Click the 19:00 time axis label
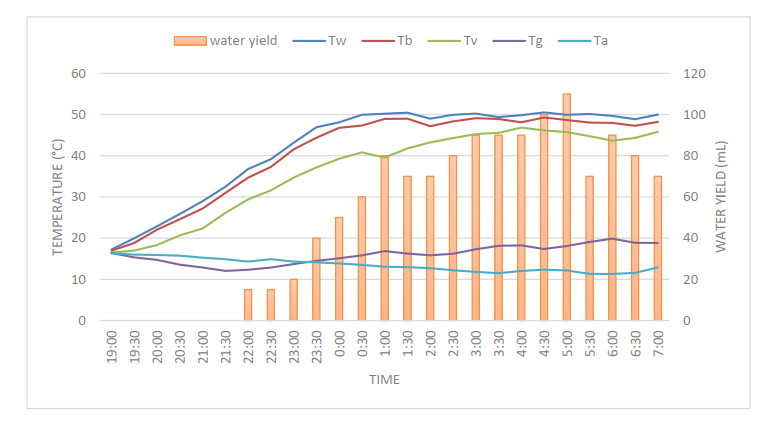766x425 pixels. click(x=112, y=346)
